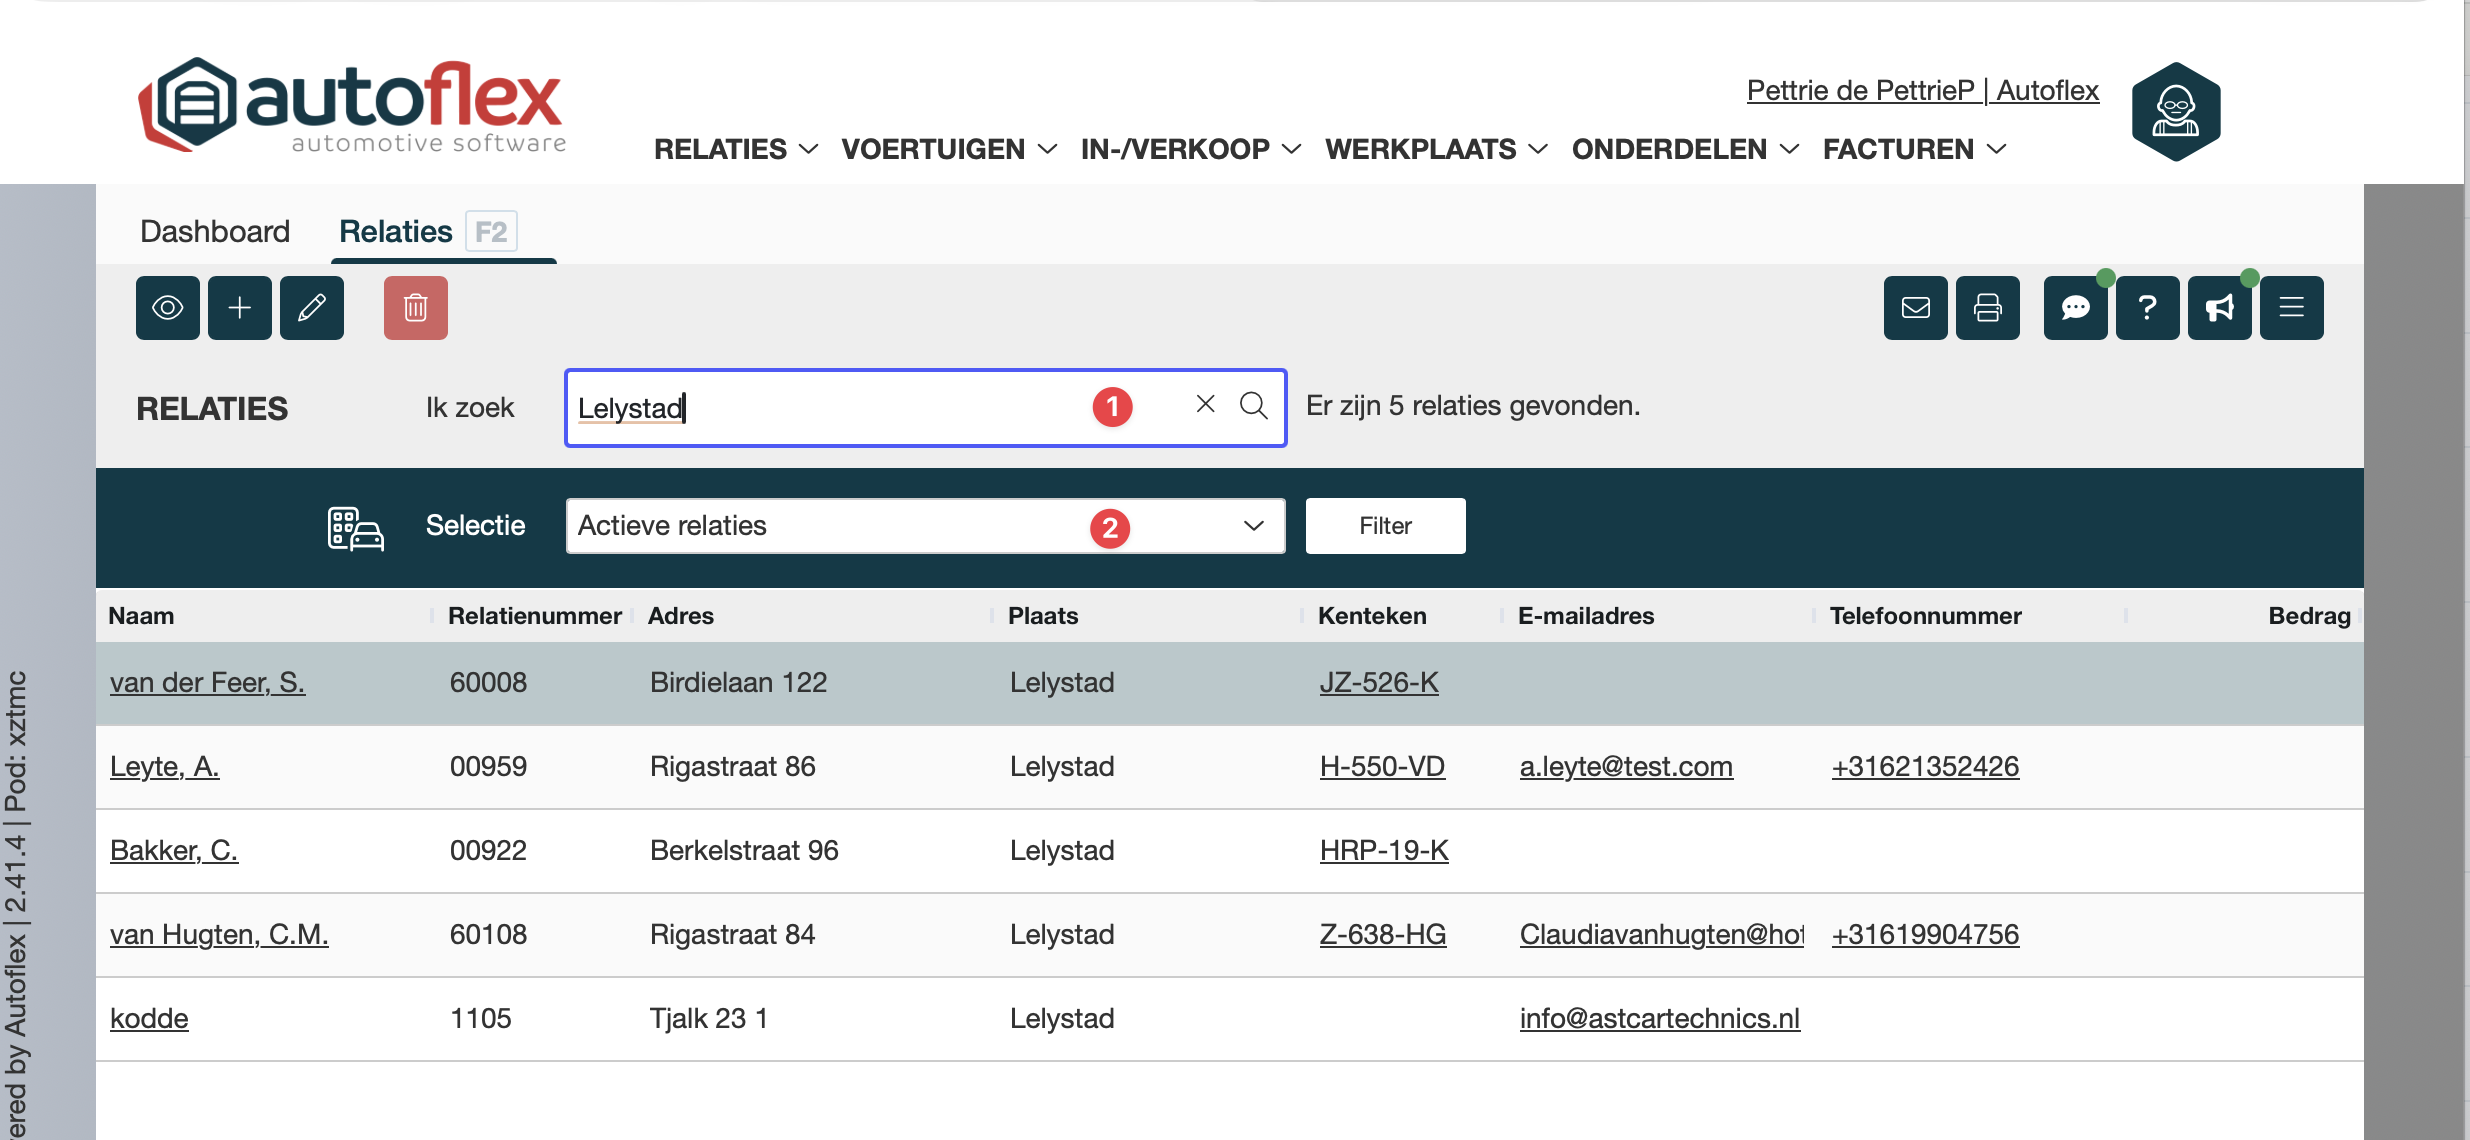Open the chat bubble icon
Image resolution: width=2470 pixels, height=1140 pixels.
point(2076,308)
